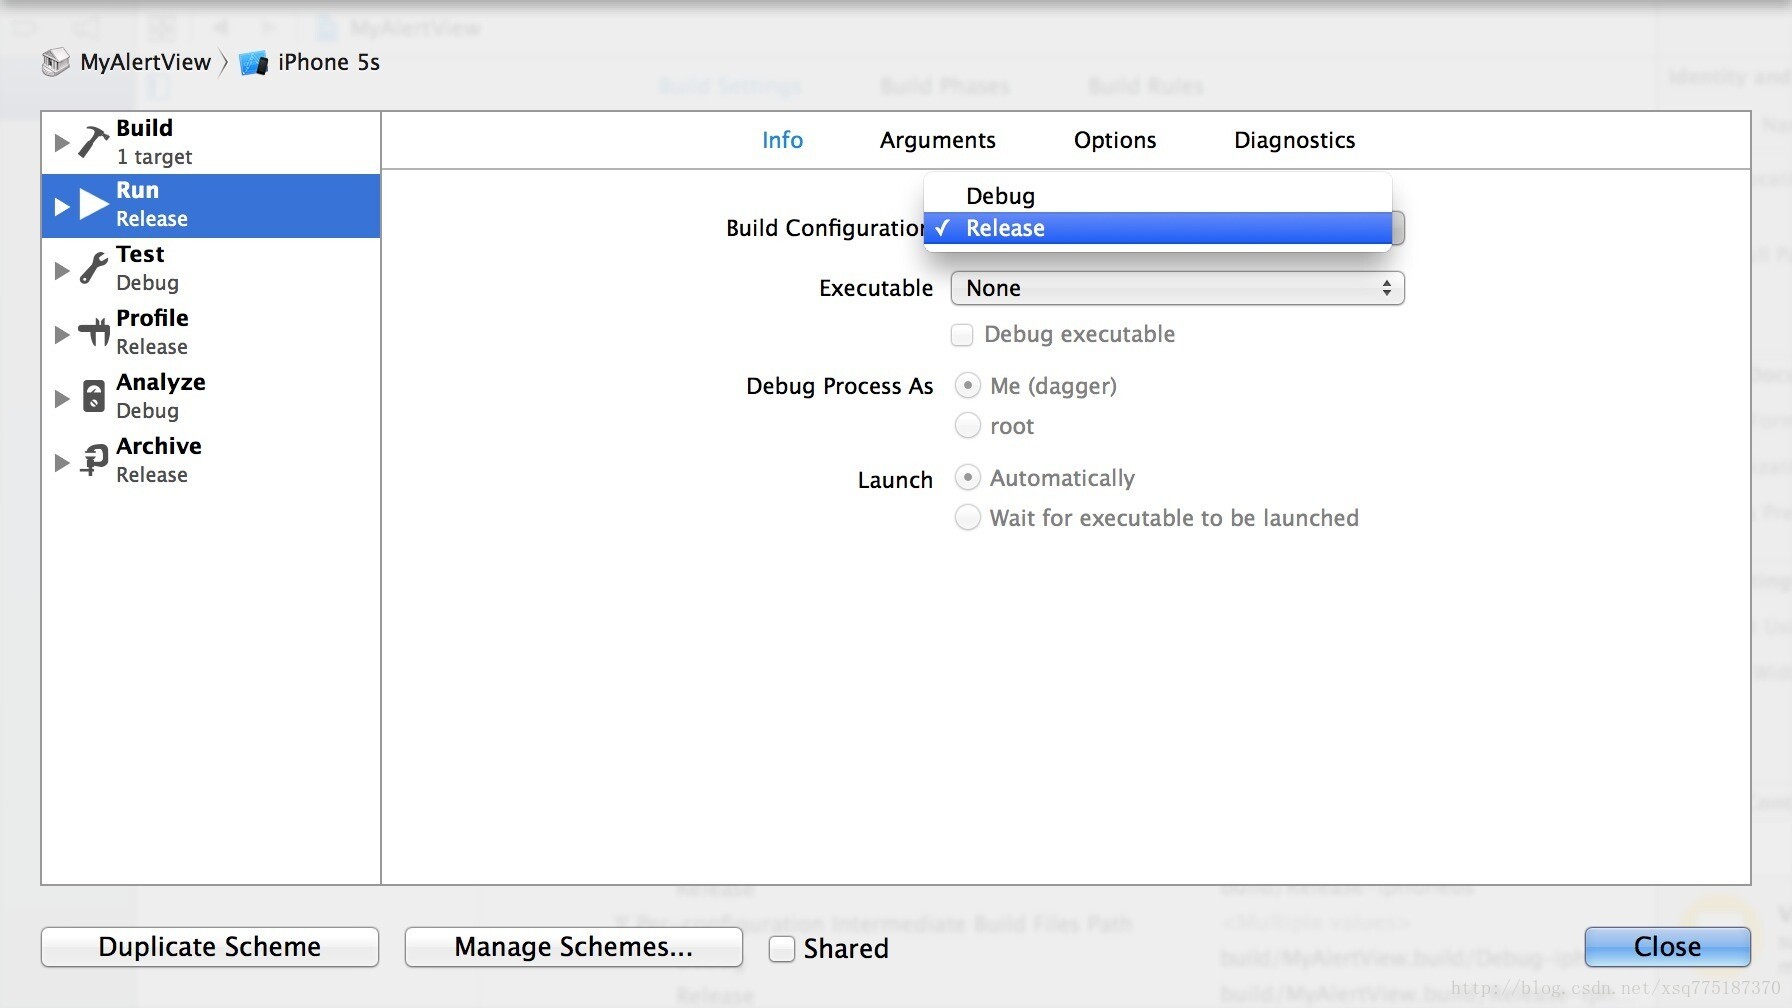Choose Release from build configuration menu
Image resolution: width=1792 pixels, height=1008 pixels.
(x=1158, y=228)
